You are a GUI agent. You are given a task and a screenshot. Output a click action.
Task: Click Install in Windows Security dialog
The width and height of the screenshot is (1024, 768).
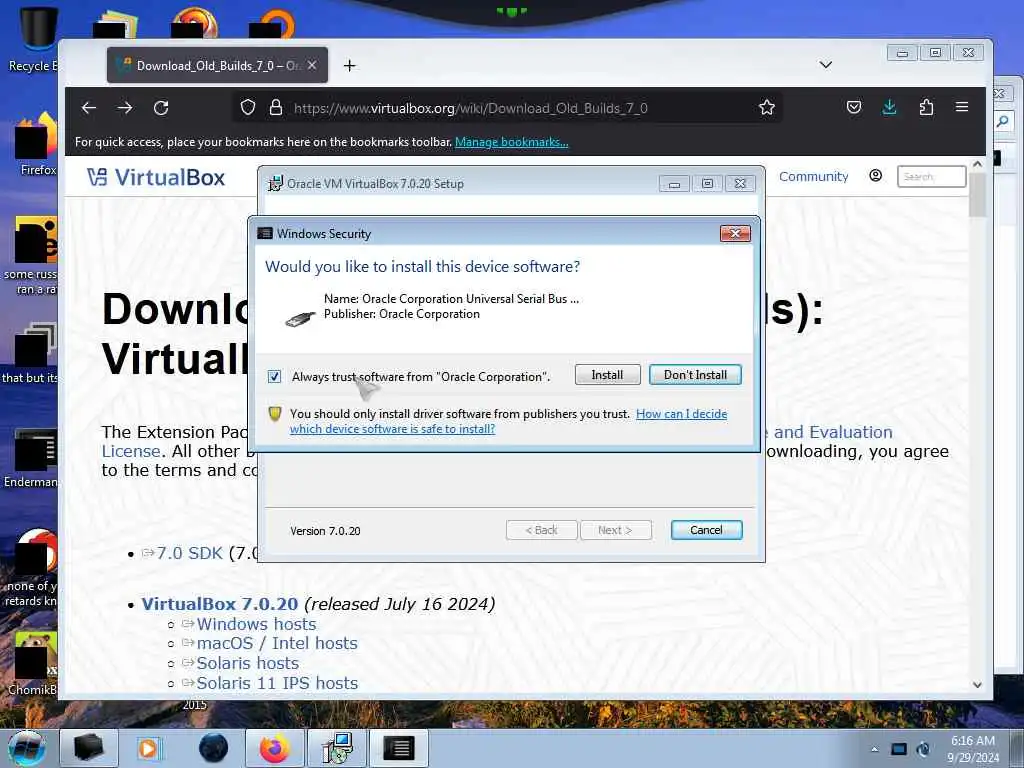click(x=607, y=375)
